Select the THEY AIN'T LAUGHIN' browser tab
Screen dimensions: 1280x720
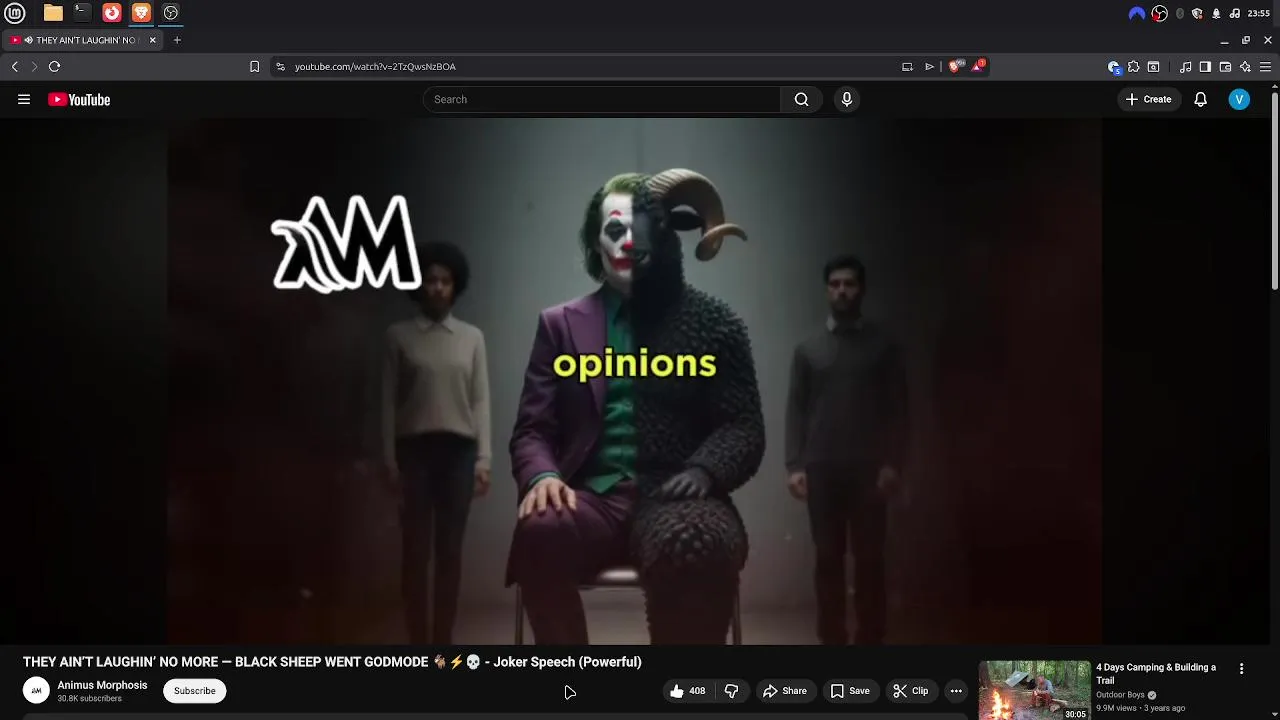(x=81, y=40)
